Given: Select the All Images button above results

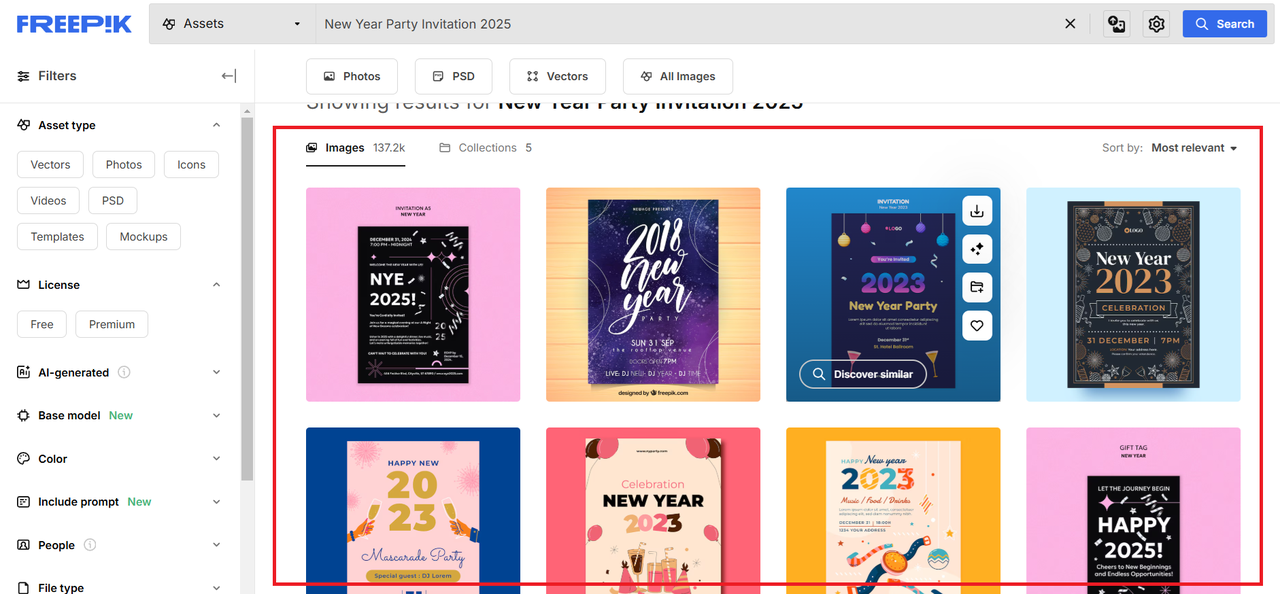Looking at the screenshot, I should click(x=677, y=76).
